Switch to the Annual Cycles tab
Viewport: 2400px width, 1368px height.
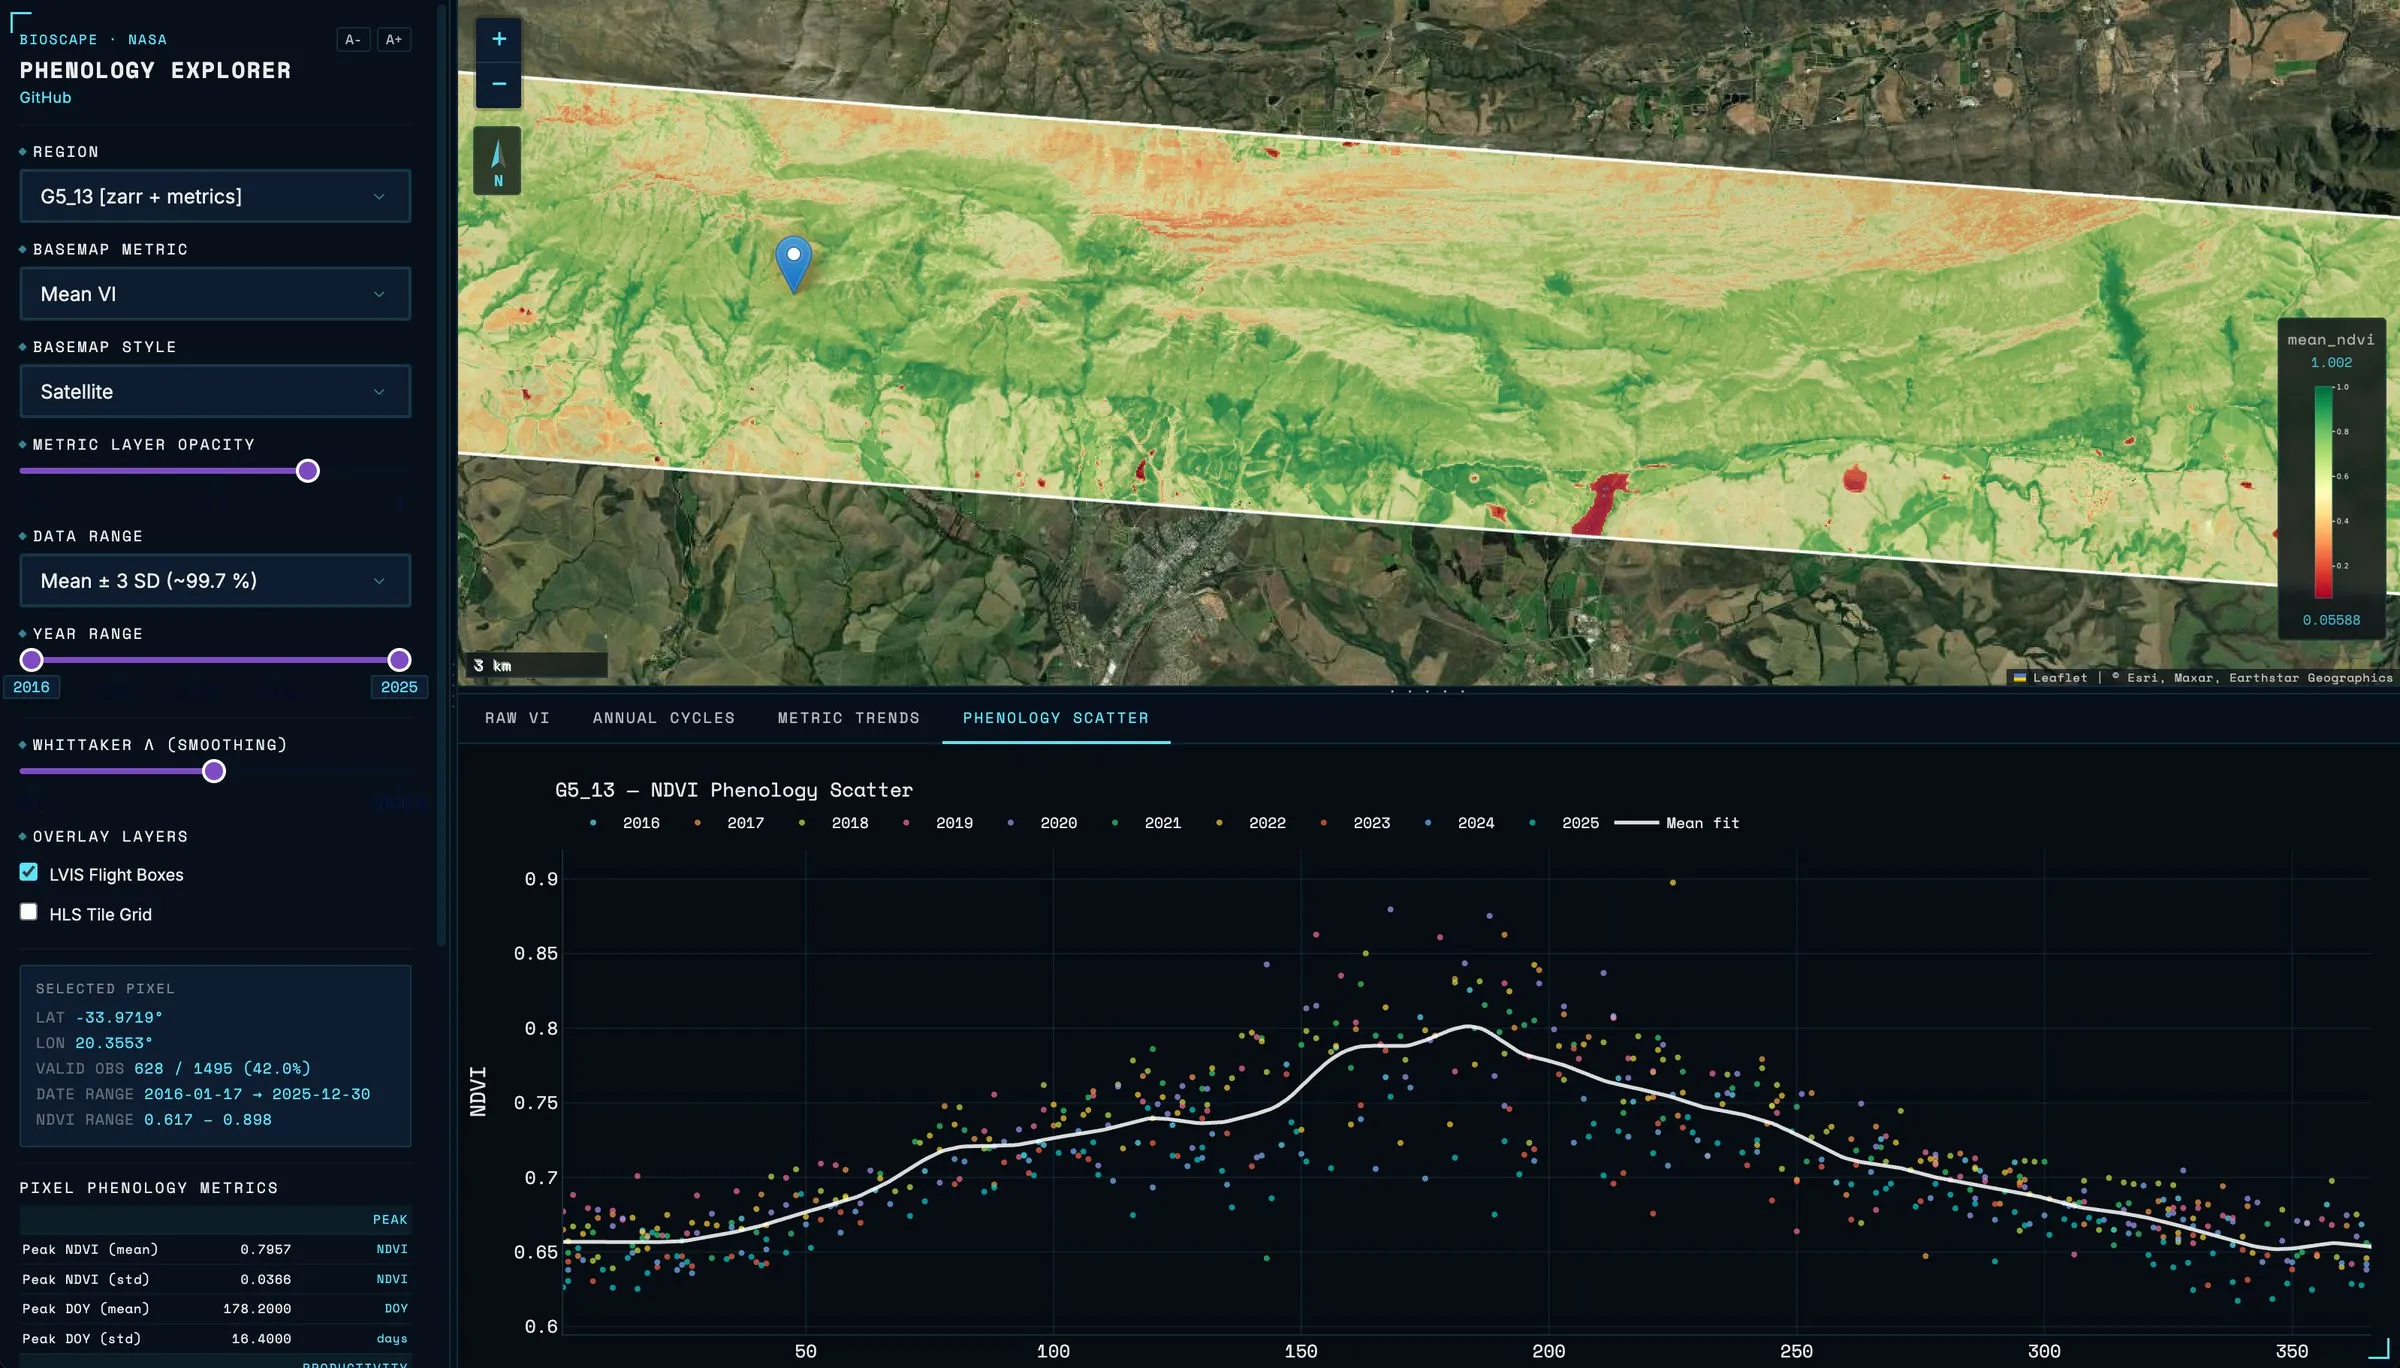(x=664, y=718)
